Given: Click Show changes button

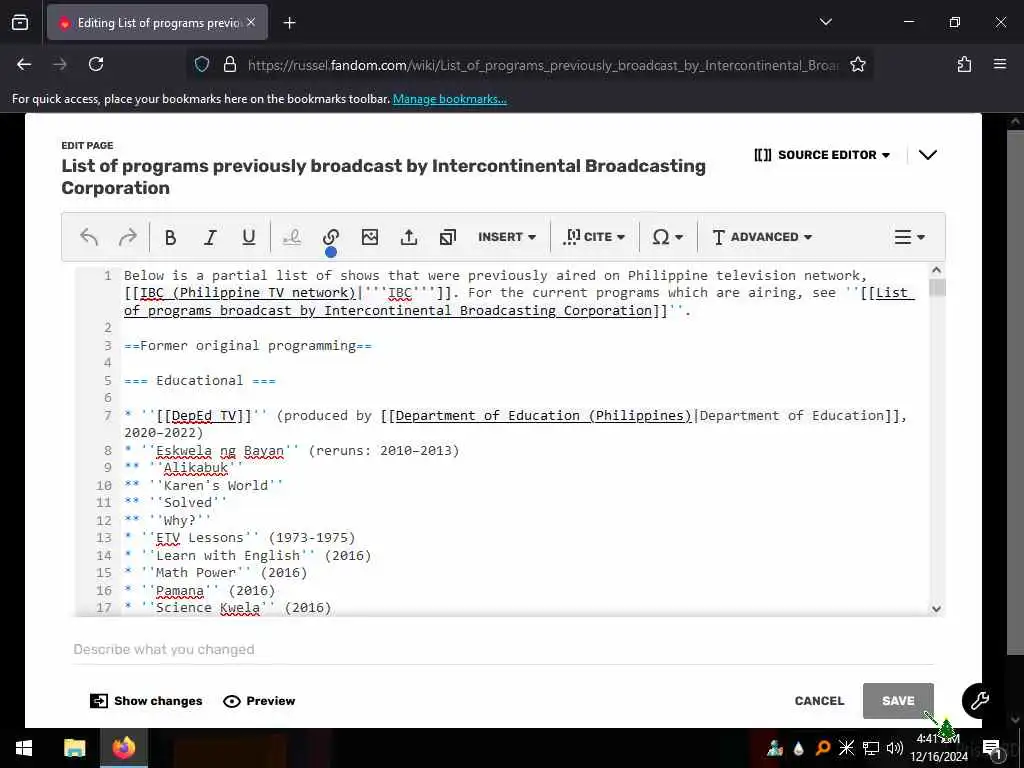Looking at the screenshot, I should click(x=146, y=701).
